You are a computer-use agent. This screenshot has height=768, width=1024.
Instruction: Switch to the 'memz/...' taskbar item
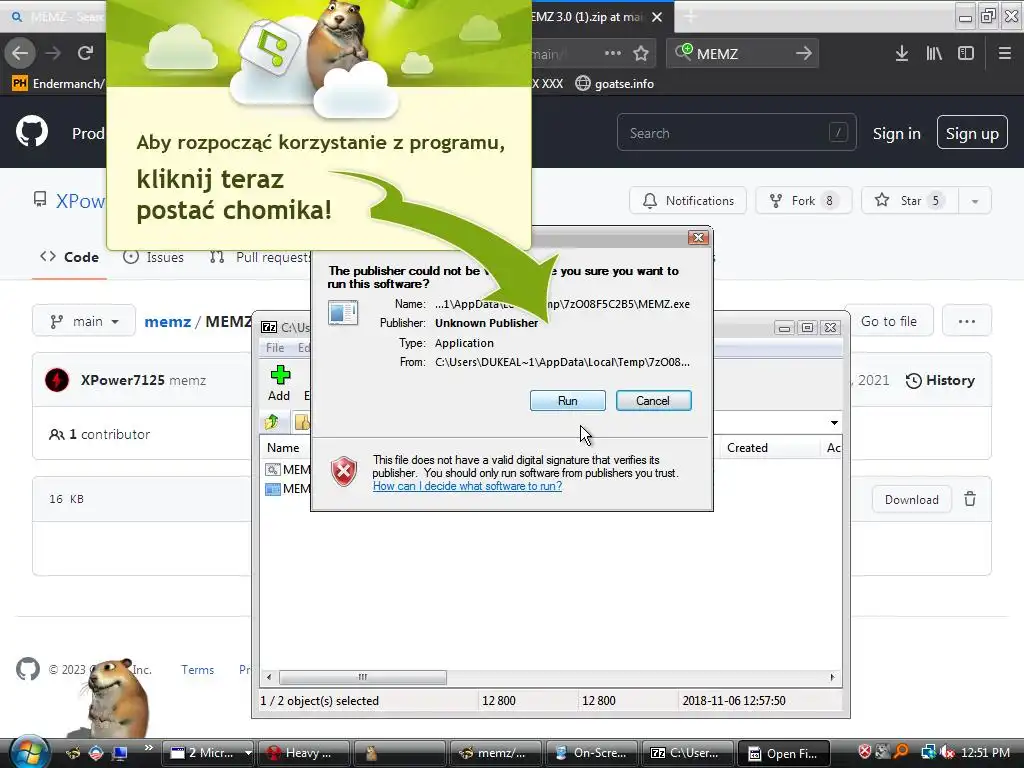[x=496, y=753]
